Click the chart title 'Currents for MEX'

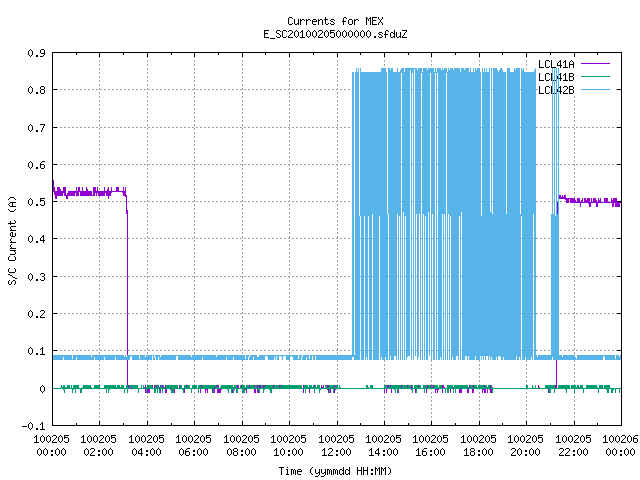pyautogui.click(x=335, y=21)
